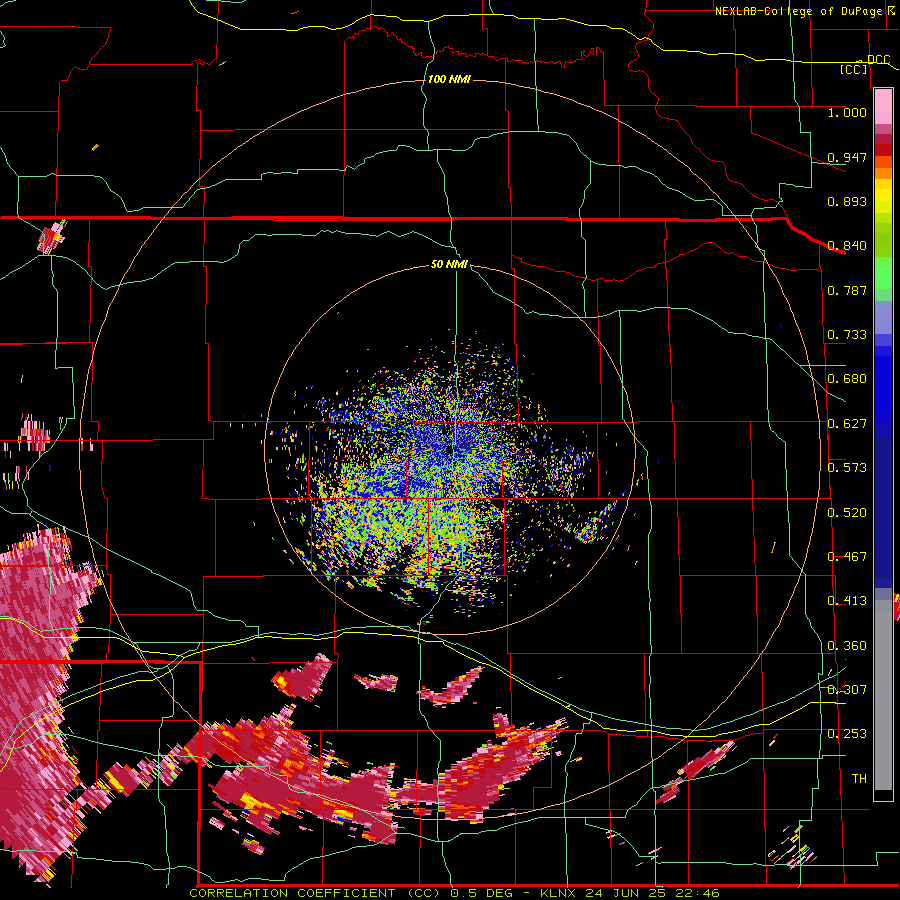900x900 pixels.
Task: Select the 0.840 scale value
Action: click(x=847, y=246)
